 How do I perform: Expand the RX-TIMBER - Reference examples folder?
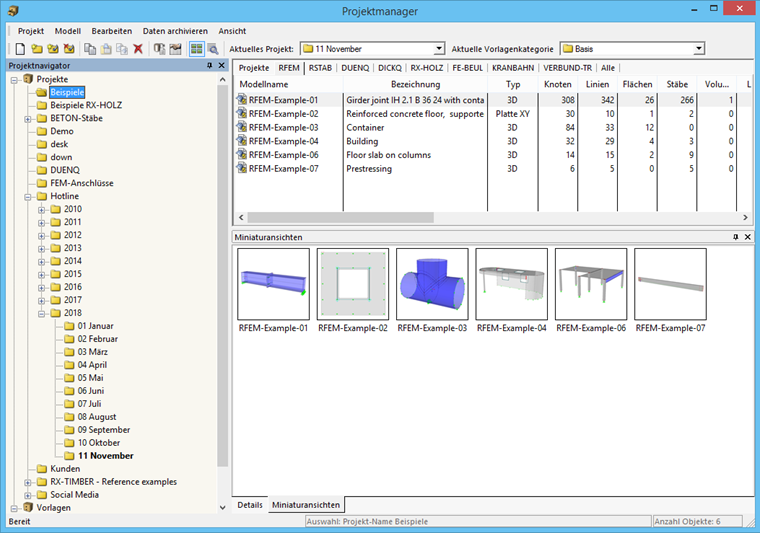28,483
